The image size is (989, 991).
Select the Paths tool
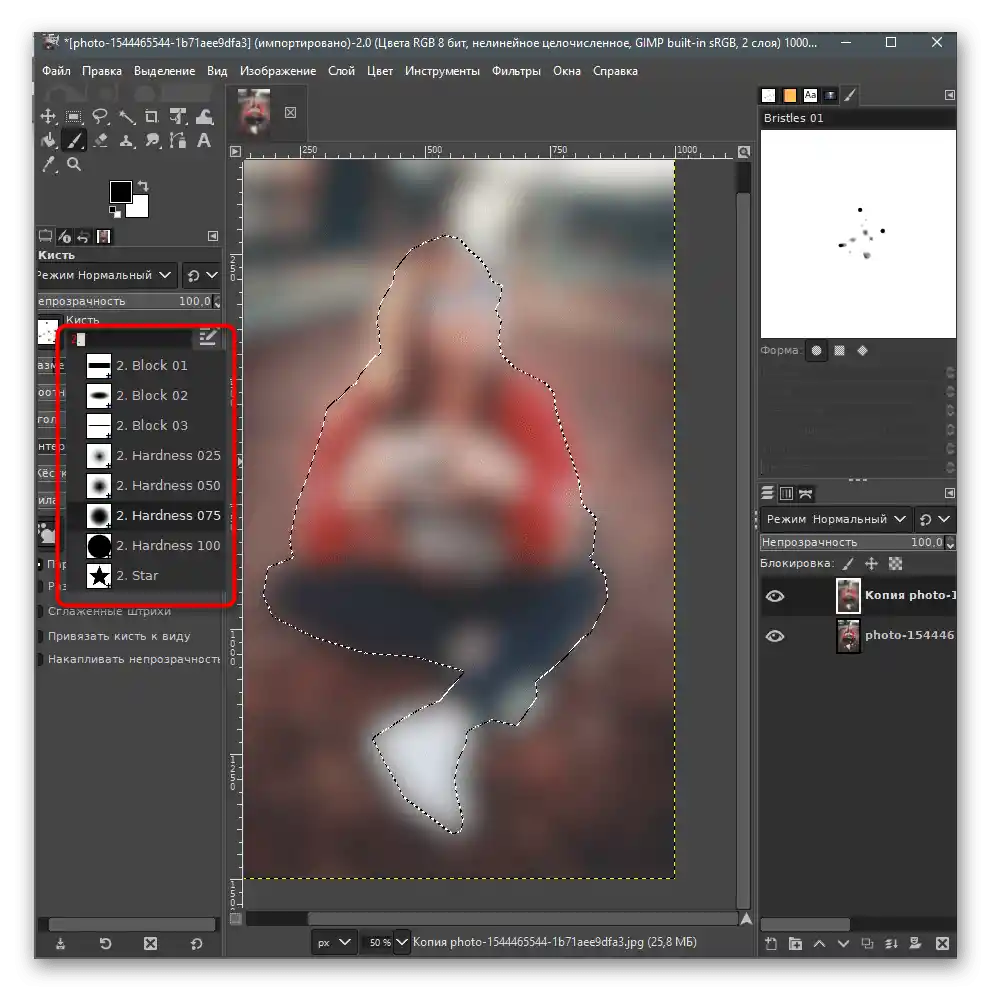click(178, 140)
